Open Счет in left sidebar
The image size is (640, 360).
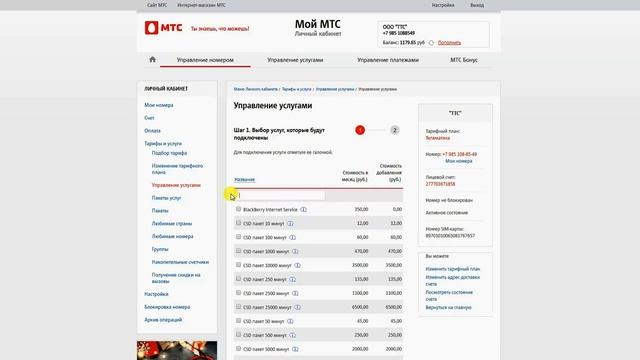[149, 118]
